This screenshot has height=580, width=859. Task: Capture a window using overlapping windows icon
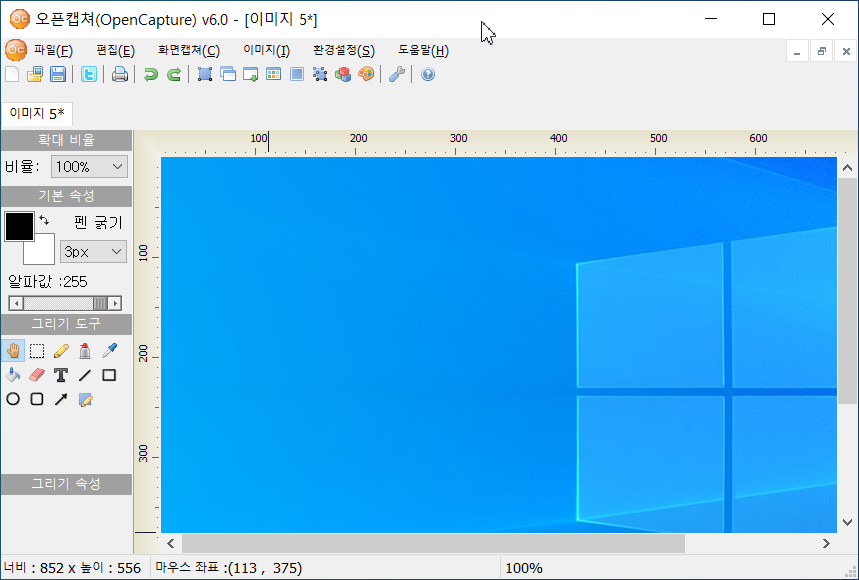coord(228,74)
